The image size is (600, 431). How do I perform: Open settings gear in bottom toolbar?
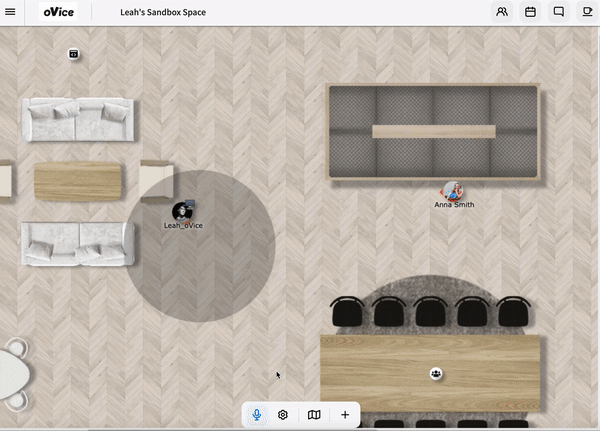click(283, 415)
